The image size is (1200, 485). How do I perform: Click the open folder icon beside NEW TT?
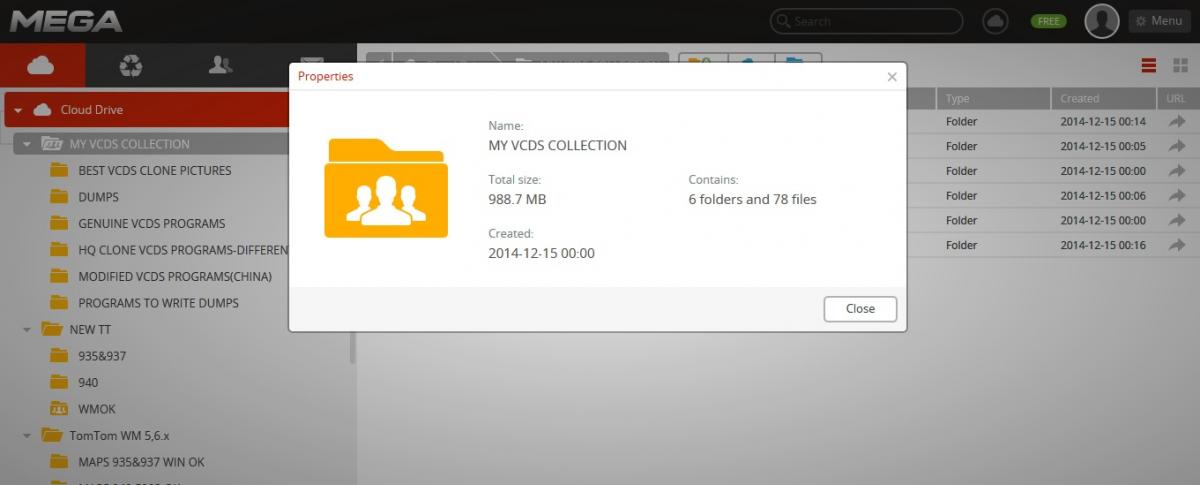point(51,329)
